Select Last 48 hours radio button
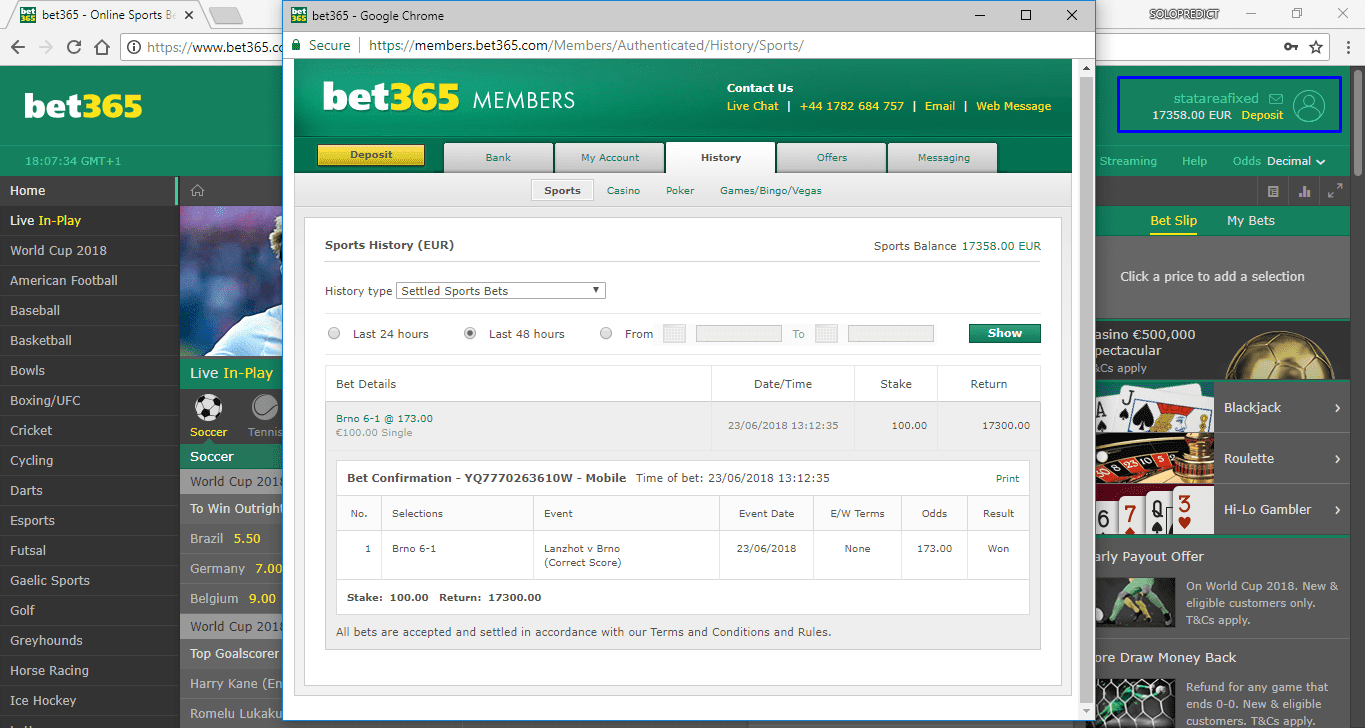Viewport: 1365px width, 728px height. coord(470,334)
